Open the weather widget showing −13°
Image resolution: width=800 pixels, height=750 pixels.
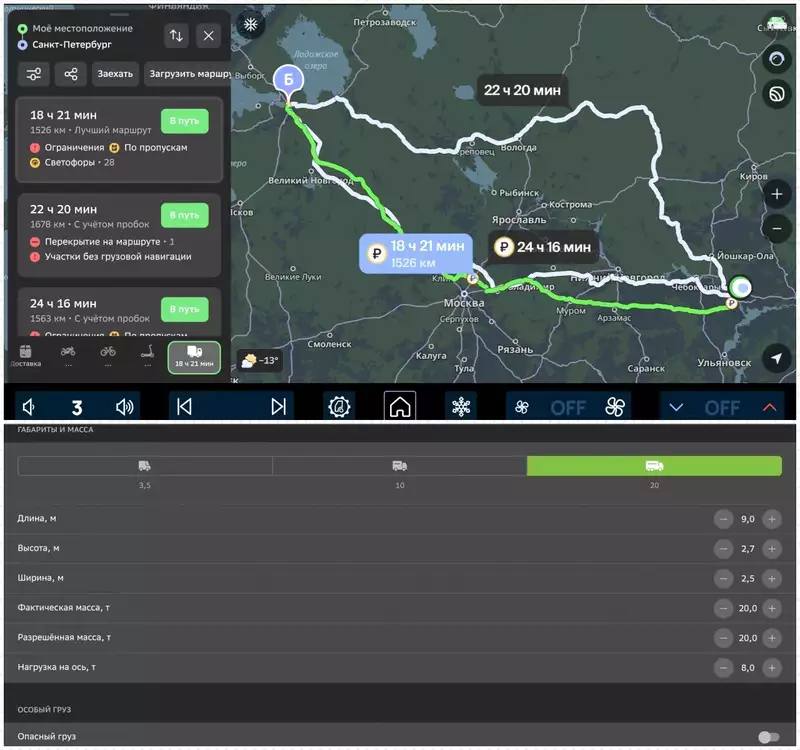tap(260, 361)
